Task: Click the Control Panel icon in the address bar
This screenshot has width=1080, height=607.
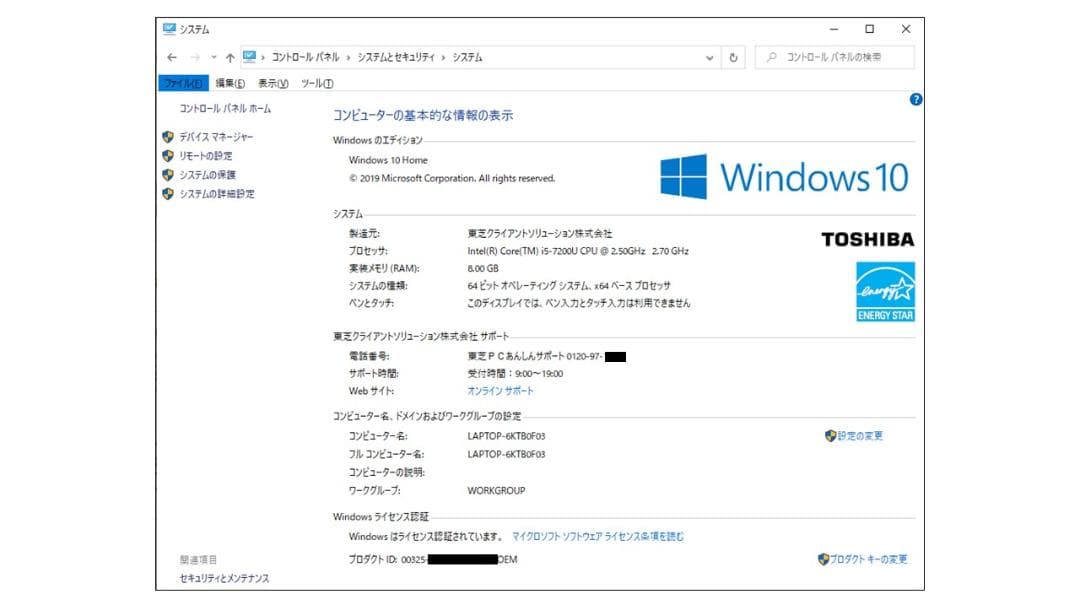Action: [x=248, y=57]
